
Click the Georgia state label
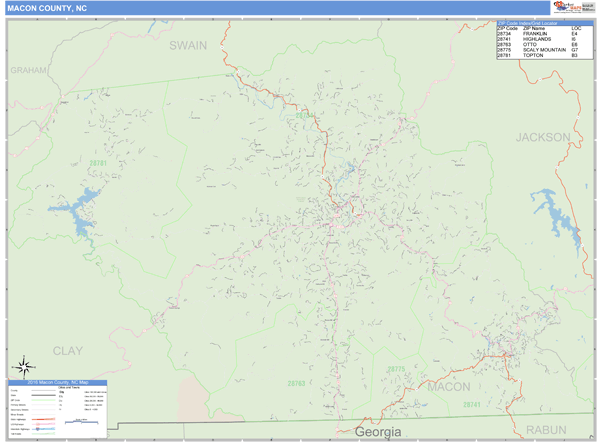tap(378, 432)
